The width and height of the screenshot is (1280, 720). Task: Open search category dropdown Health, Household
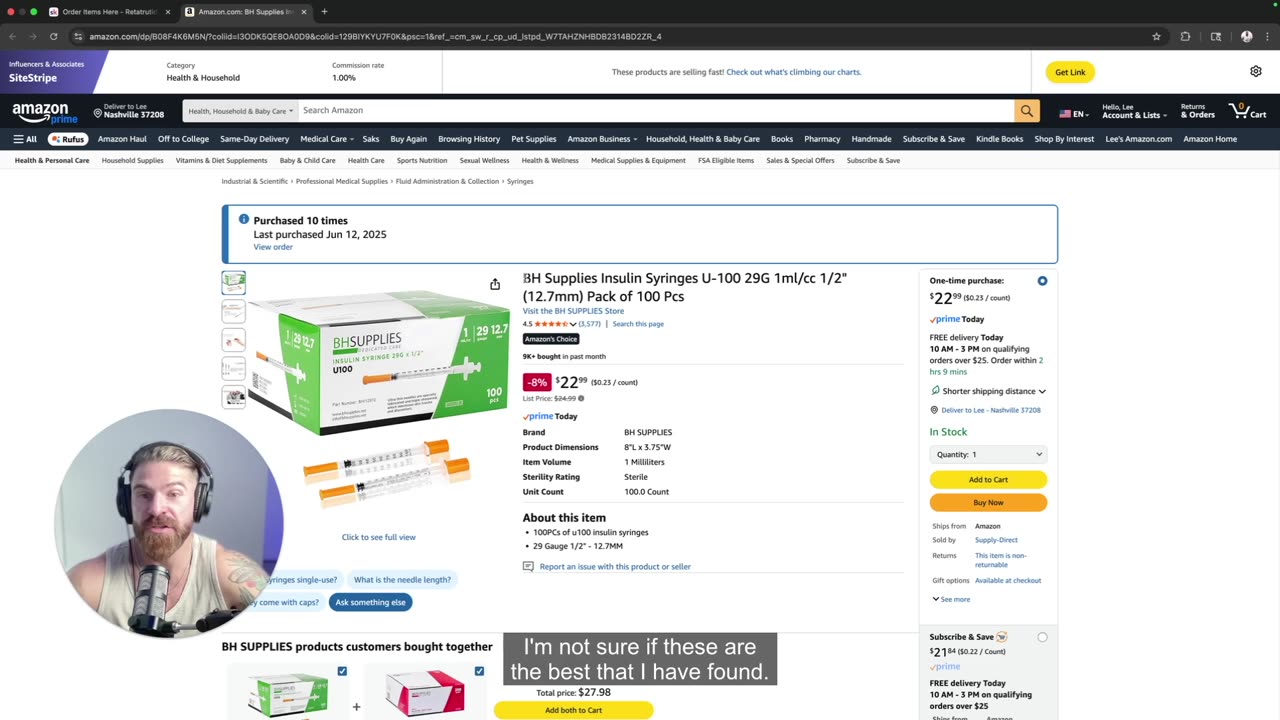(239, 111)
